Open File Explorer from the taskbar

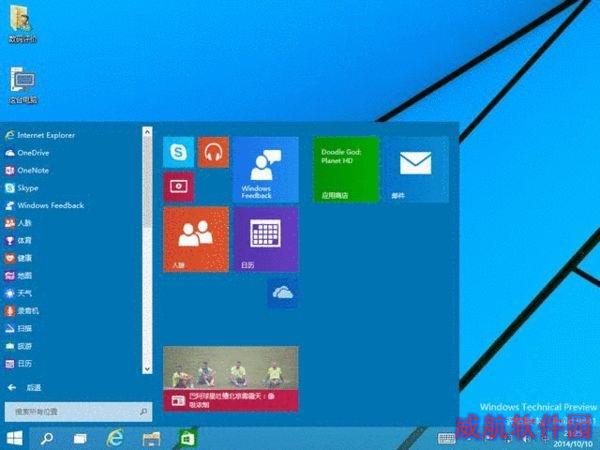(151, 439)
